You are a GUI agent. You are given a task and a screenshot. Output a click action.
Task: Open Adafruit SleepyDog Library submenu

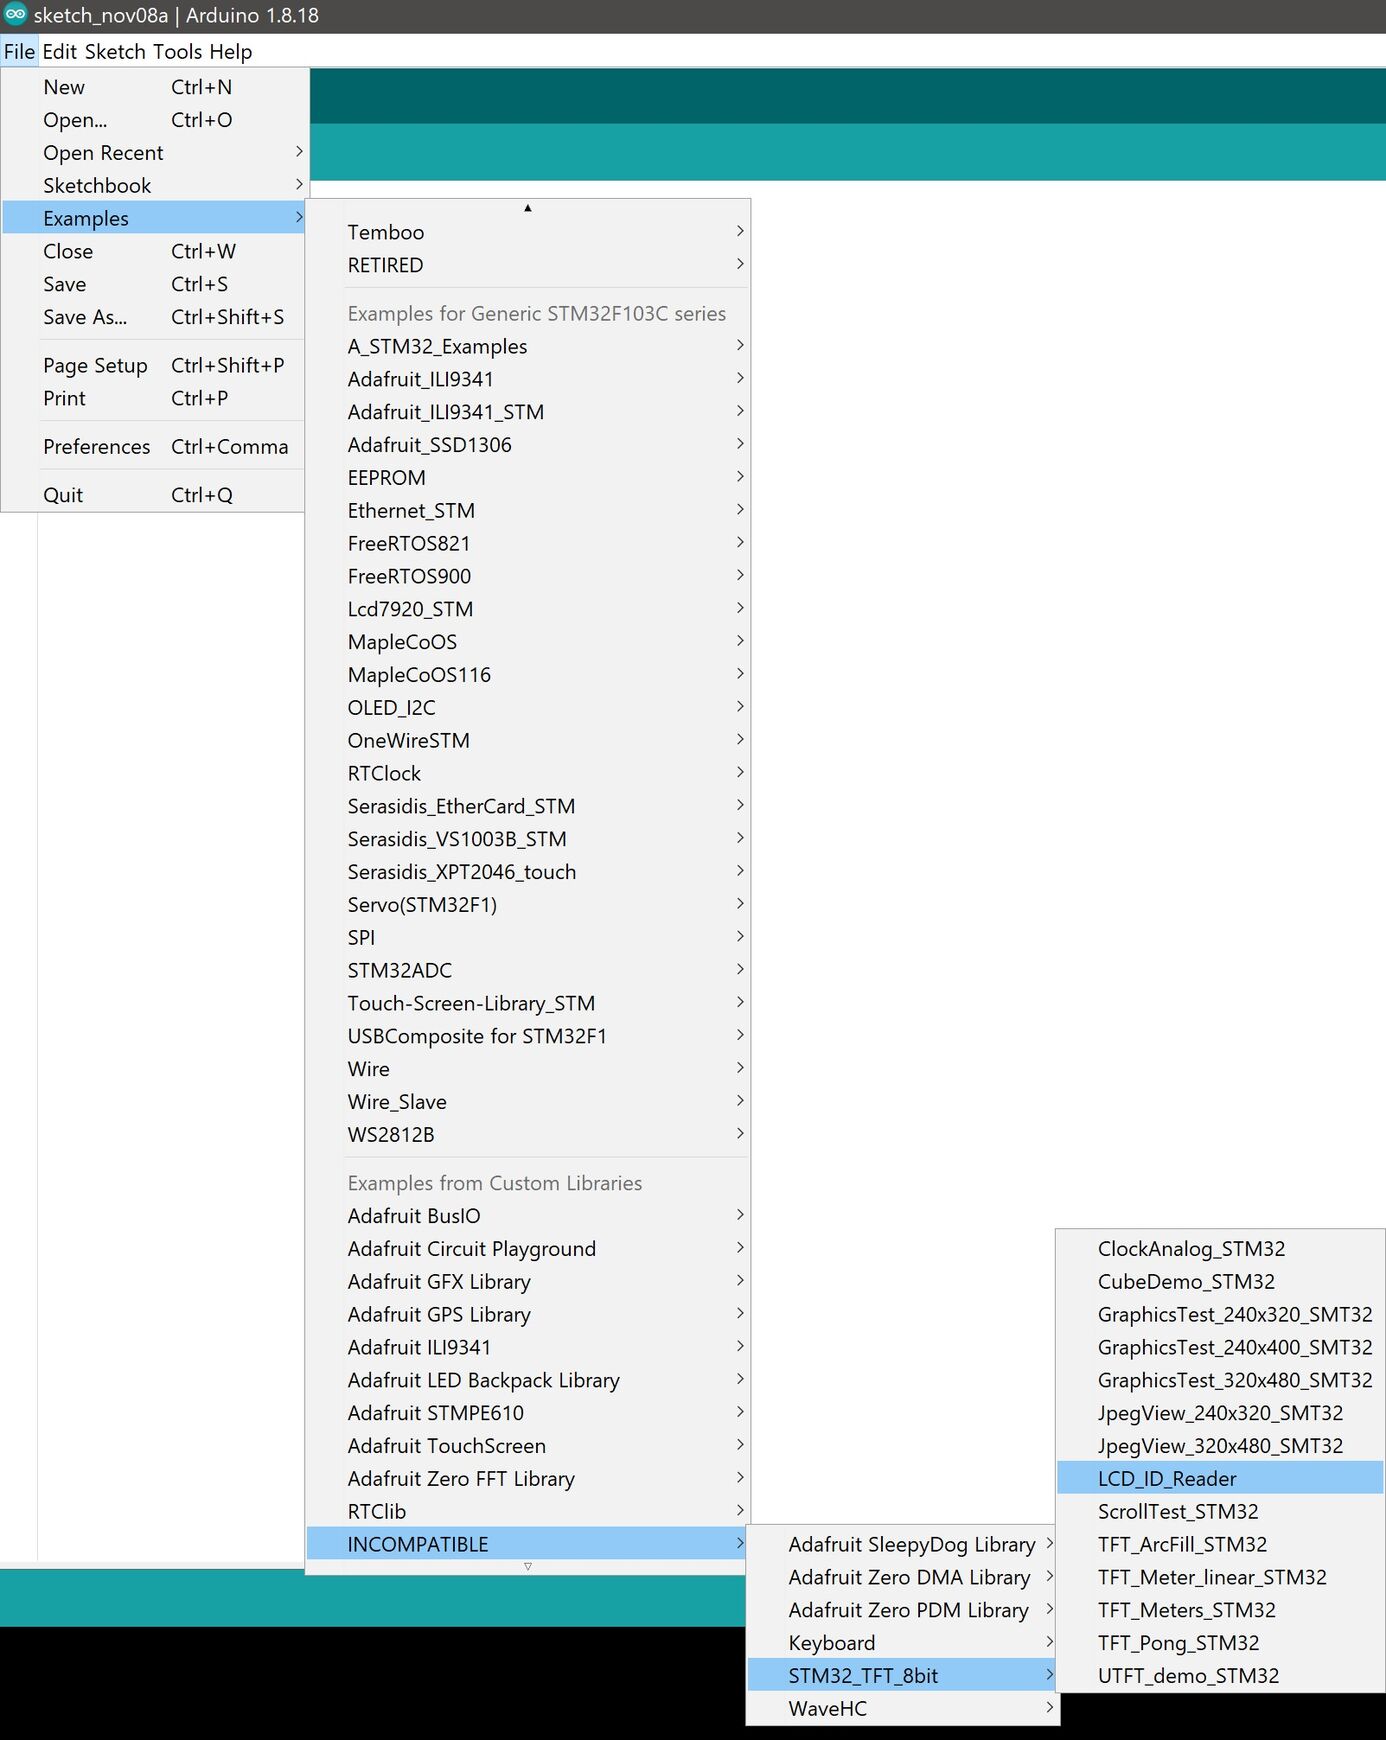point(903,1544)
